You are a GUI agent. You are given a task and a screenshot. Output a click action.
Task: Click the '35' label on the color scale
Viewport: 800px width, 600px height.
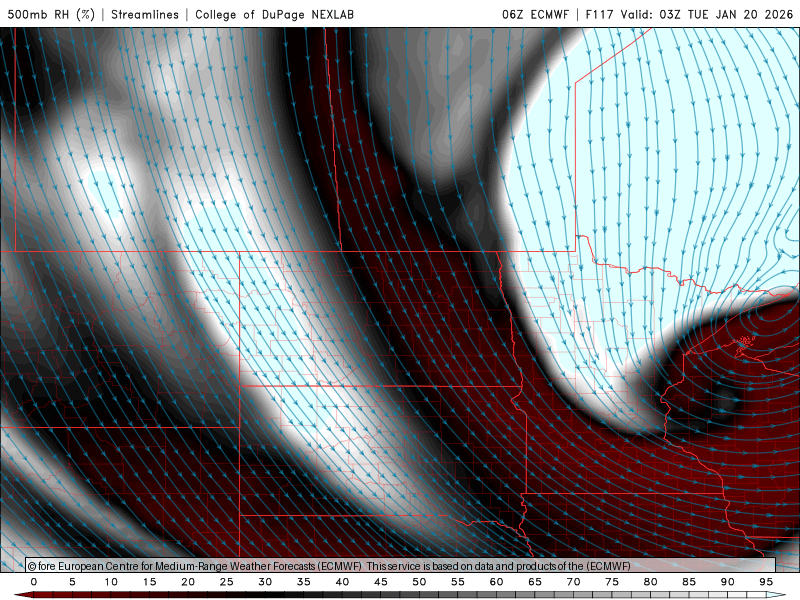tap(304, 582)
